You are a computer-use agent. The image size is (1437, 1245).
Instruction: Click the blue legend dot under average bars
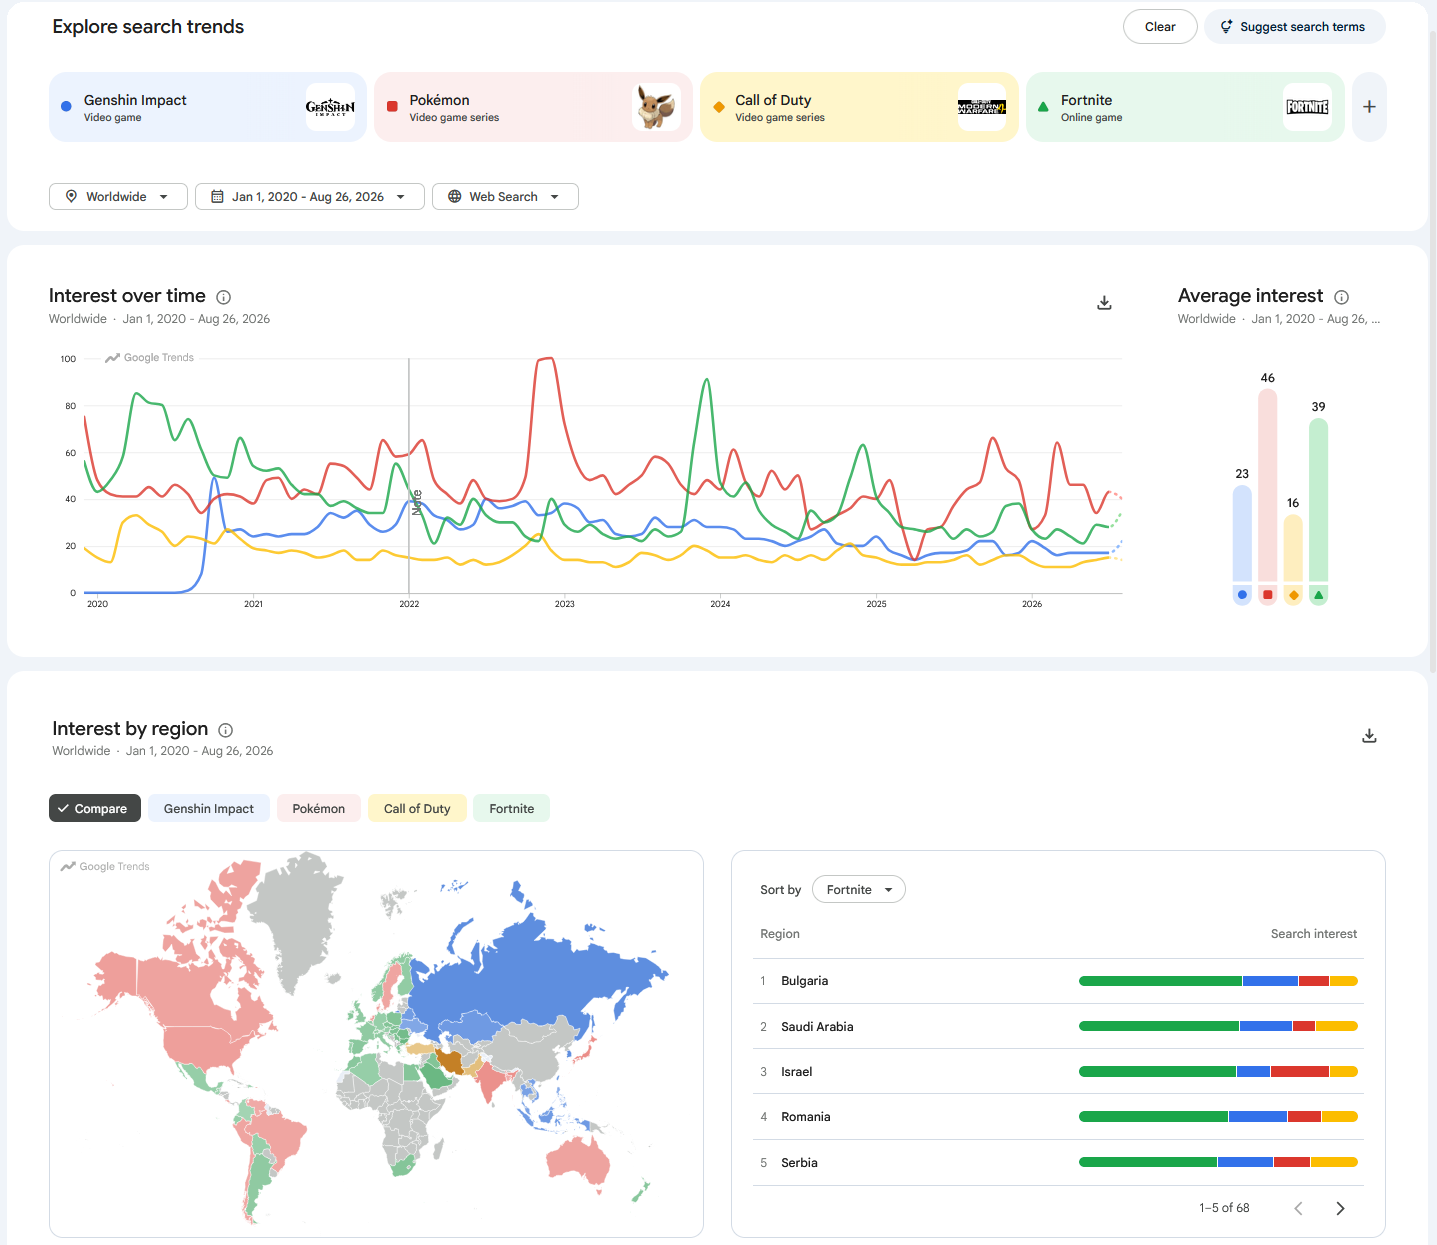coord(1242,595)
